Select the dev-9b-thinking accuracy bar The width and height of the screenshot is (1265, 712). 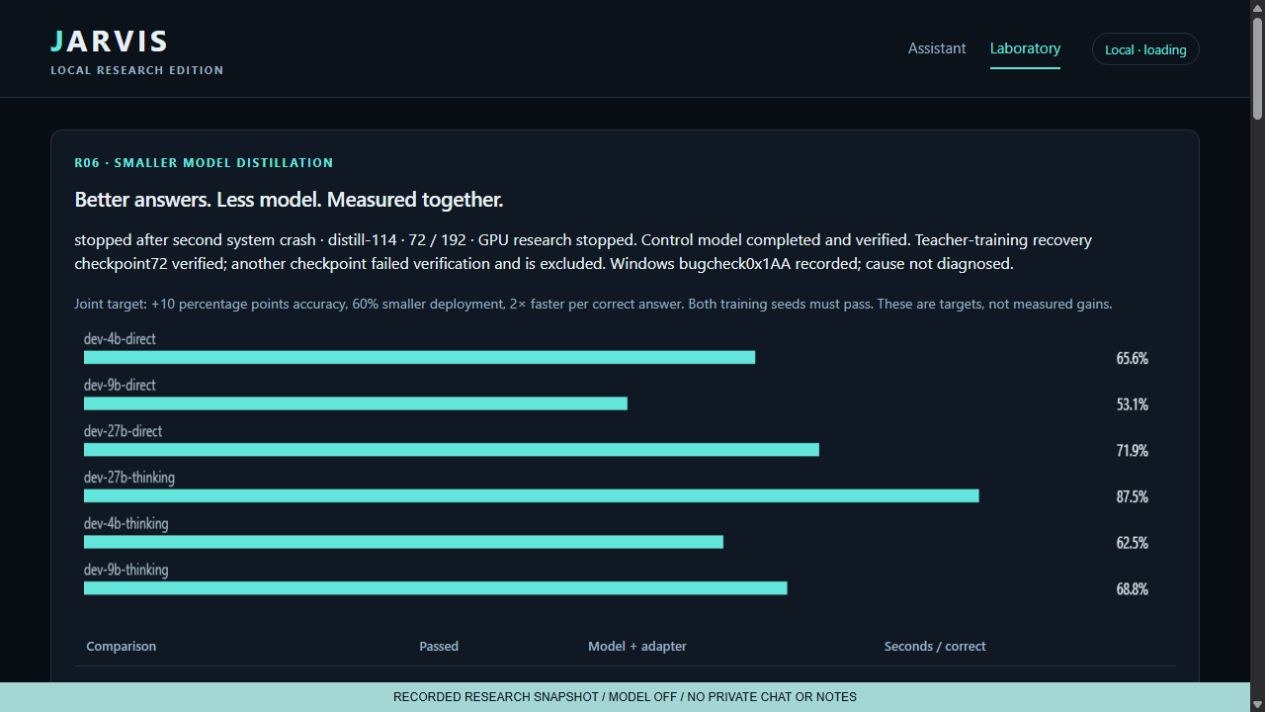(435, 587)
